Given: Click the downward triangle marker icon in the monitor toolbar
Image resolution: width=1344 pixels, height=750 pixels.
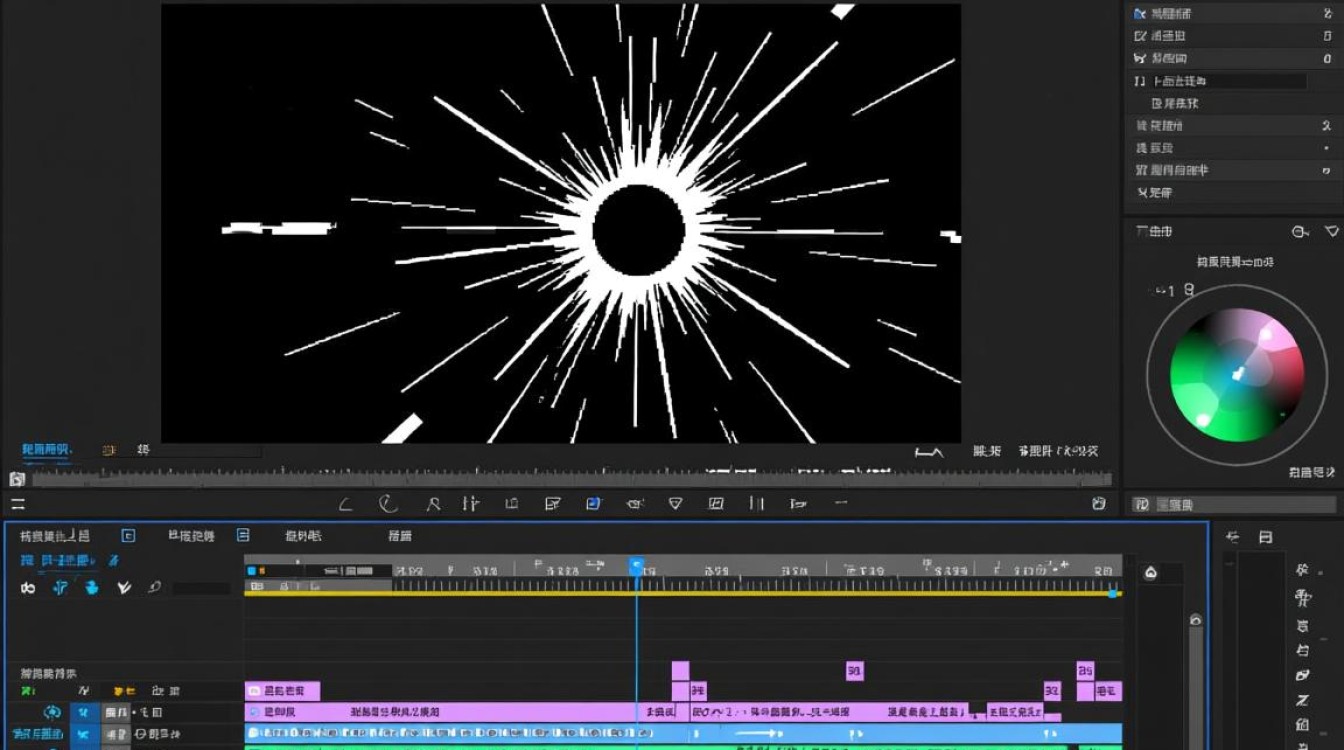Looking at the screenshot, I should pyautogui.click(x=675, y=504).
